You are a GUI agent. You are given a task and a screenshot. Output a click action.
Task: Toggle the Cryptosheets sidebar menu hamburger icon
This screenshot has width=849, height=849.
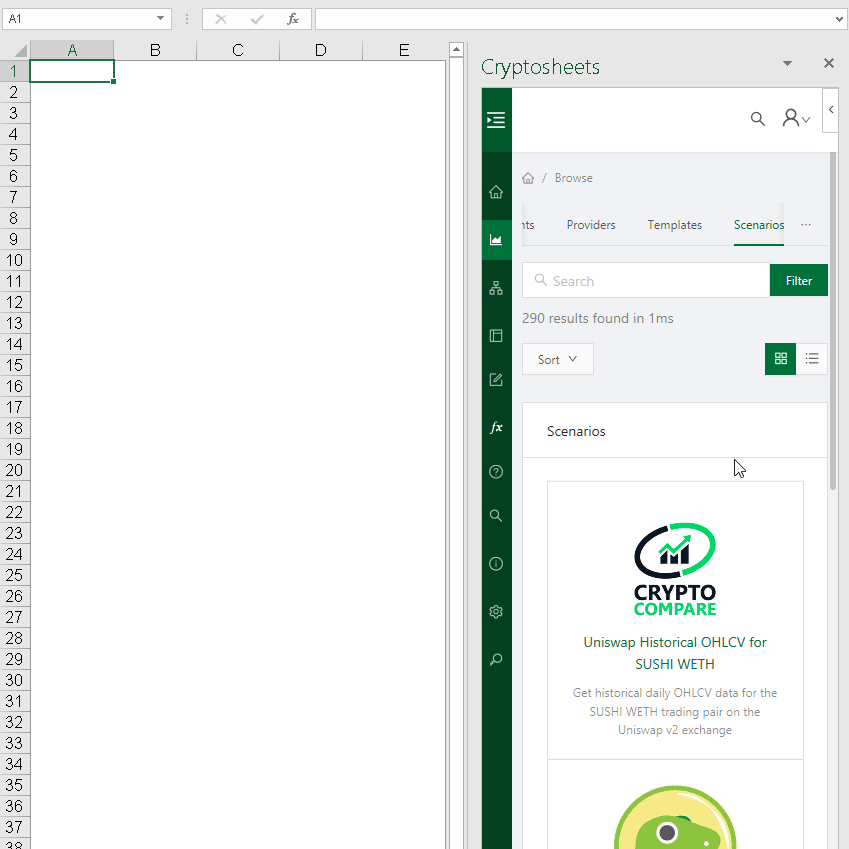(496, 120)
